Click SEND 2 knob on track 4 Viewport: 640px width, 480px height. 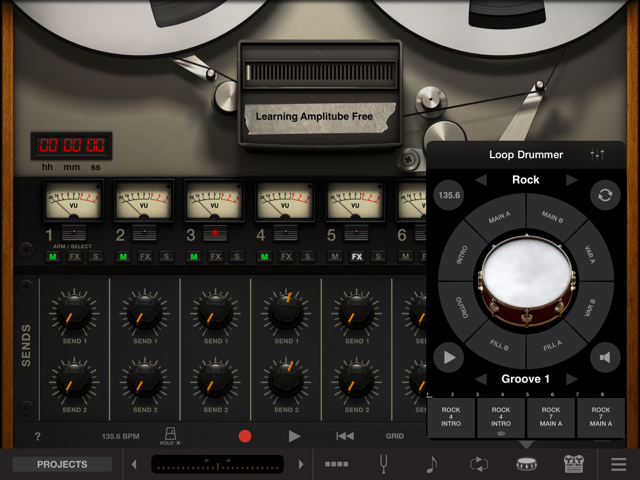coord(286,381)
